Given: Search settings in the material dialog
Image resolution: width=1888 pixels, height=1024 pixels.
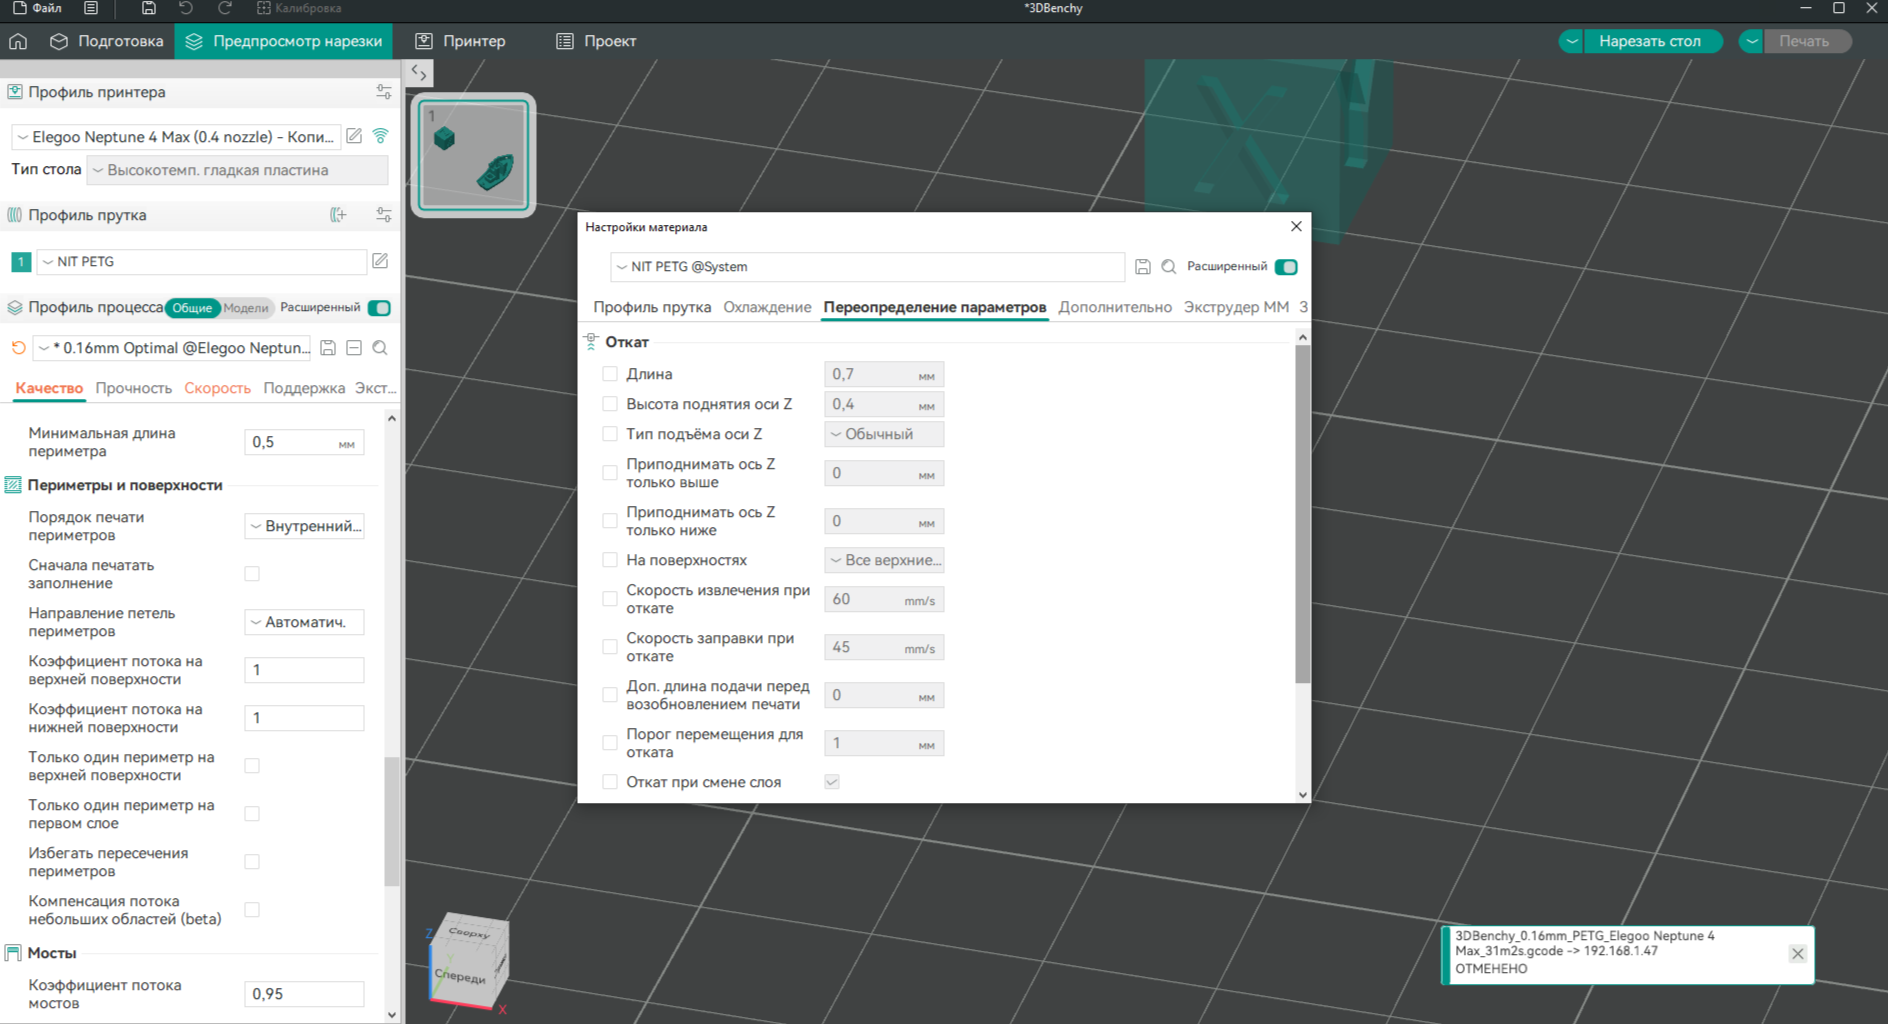Looking at the screenshot, I should tap(1169, 267).
